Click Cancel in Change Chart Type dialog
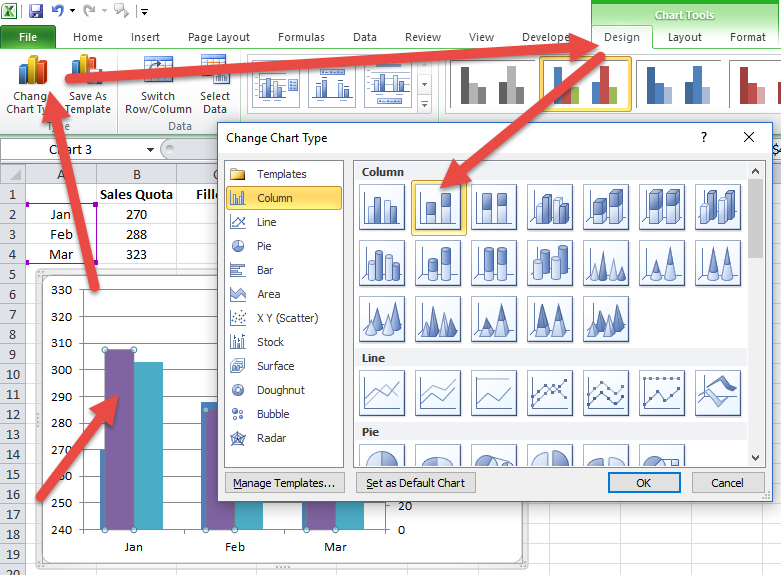Viewport: 781px width, 575px height. [727, 483]
